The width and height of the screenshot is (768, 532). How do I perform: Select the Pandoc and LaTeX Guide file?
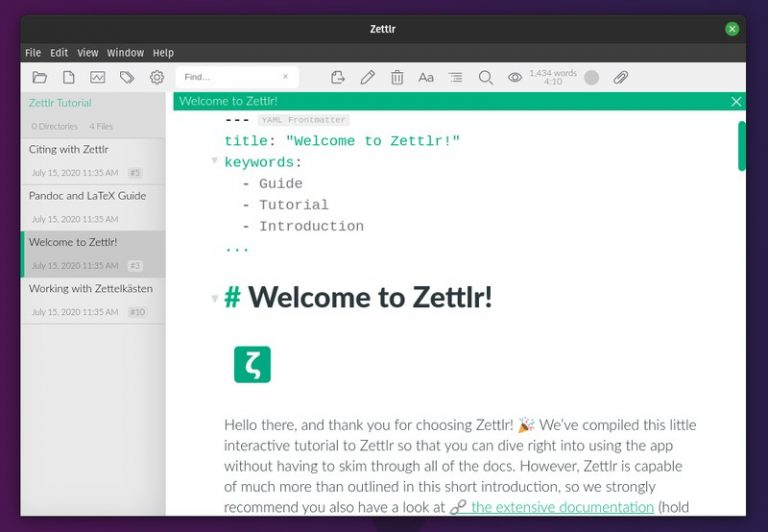87,196
